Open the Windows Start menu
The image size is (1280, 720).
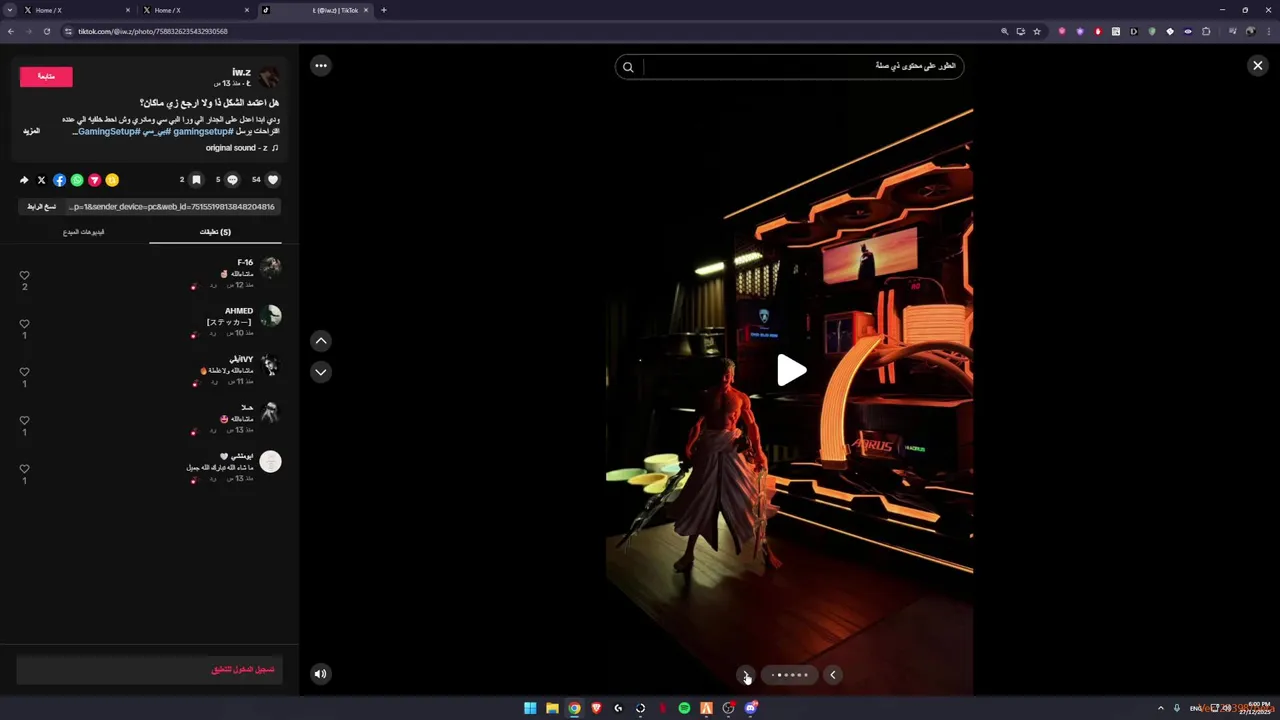pos(530,708)
